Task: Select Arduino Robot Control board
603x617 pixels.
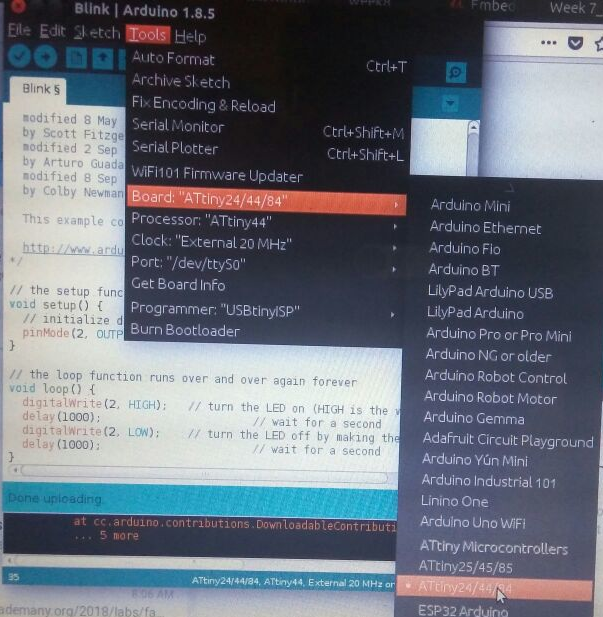Action: pyautogui.click(x=496, y=377)
